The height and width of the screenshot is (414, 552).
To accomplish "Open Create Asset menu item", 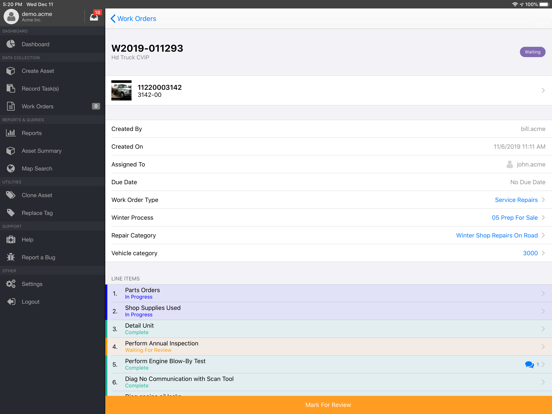I will [x=52, y=71].
